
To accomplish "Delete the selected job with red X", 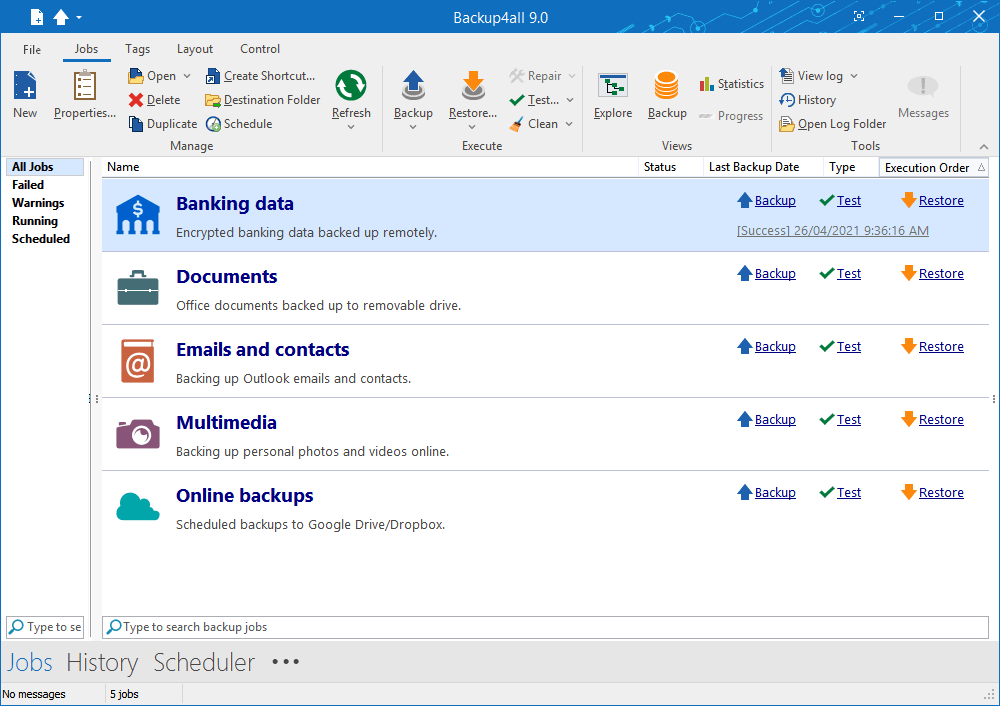I will [x=154, y=100].
